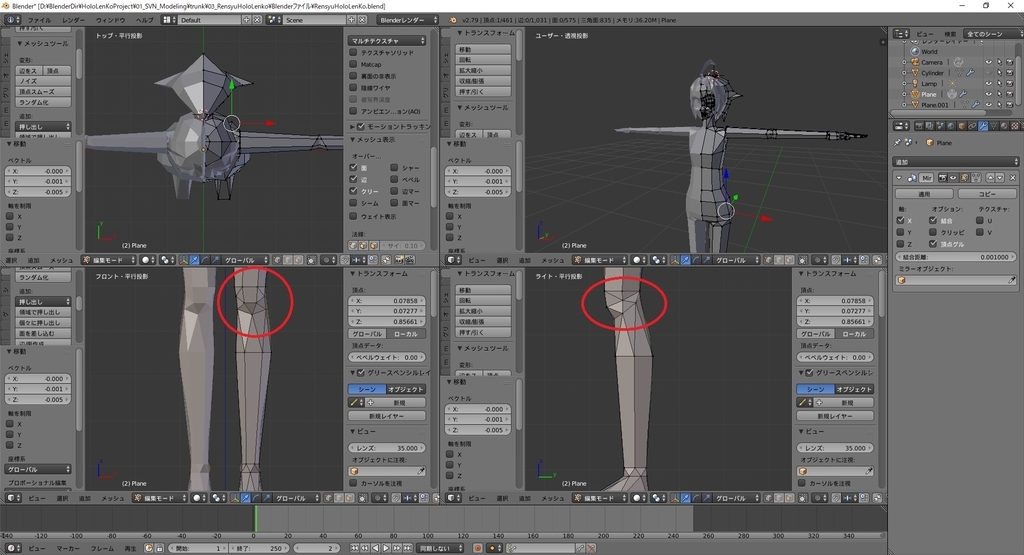Screen dimensions: 1024x555
Task: Move the Mirror modifier up
Action: click(x=990, y=178)
